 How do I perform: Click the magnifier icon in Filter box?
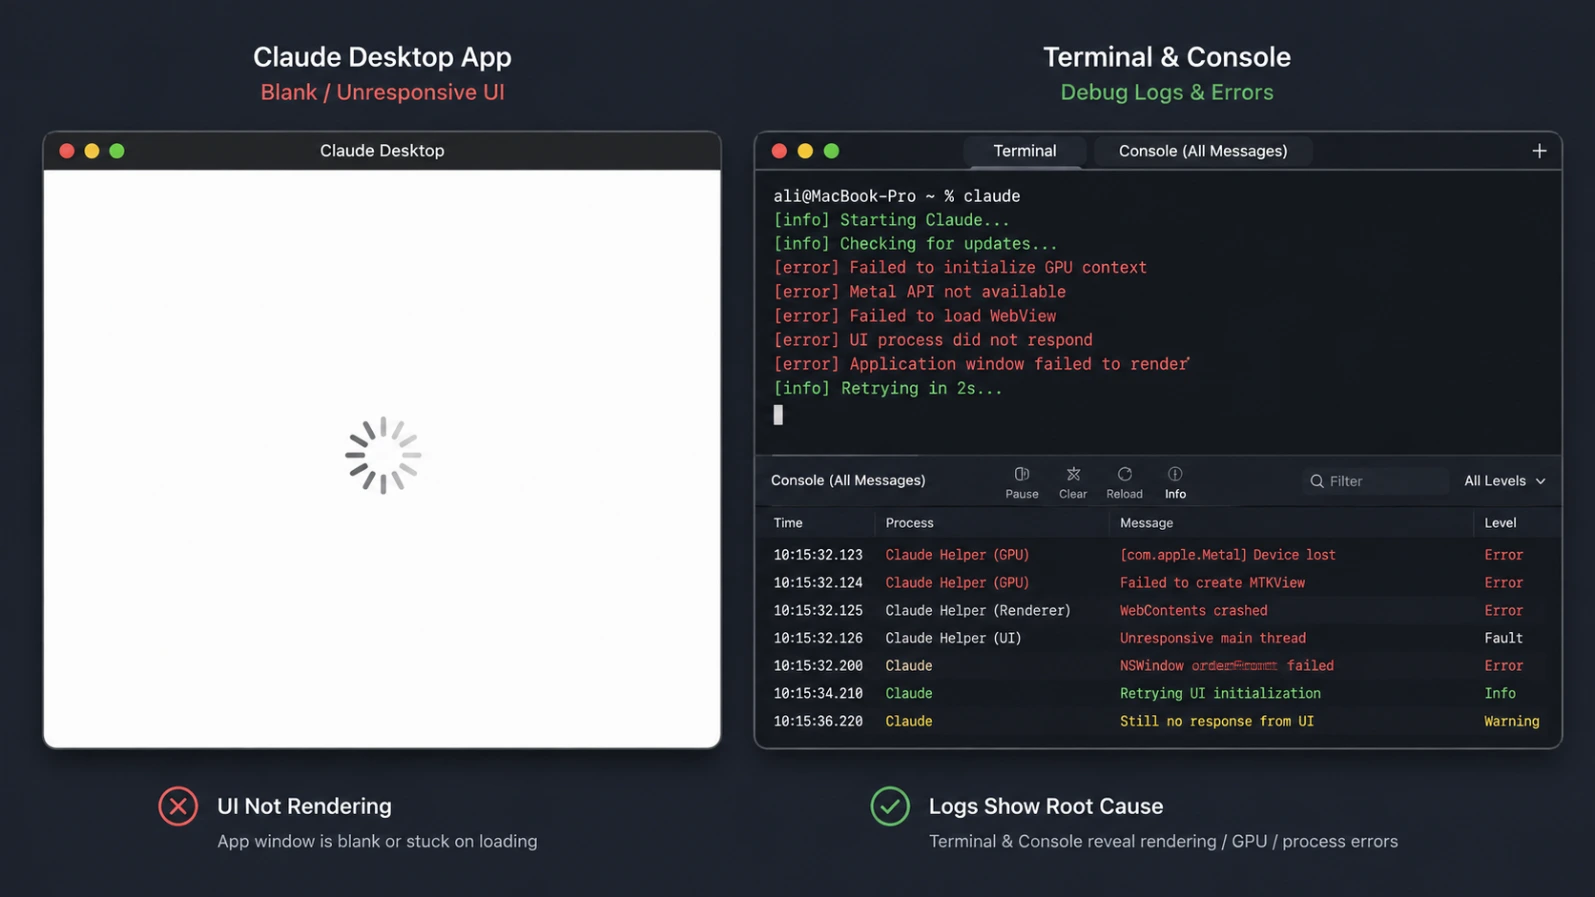click(x=1317, y=481)
